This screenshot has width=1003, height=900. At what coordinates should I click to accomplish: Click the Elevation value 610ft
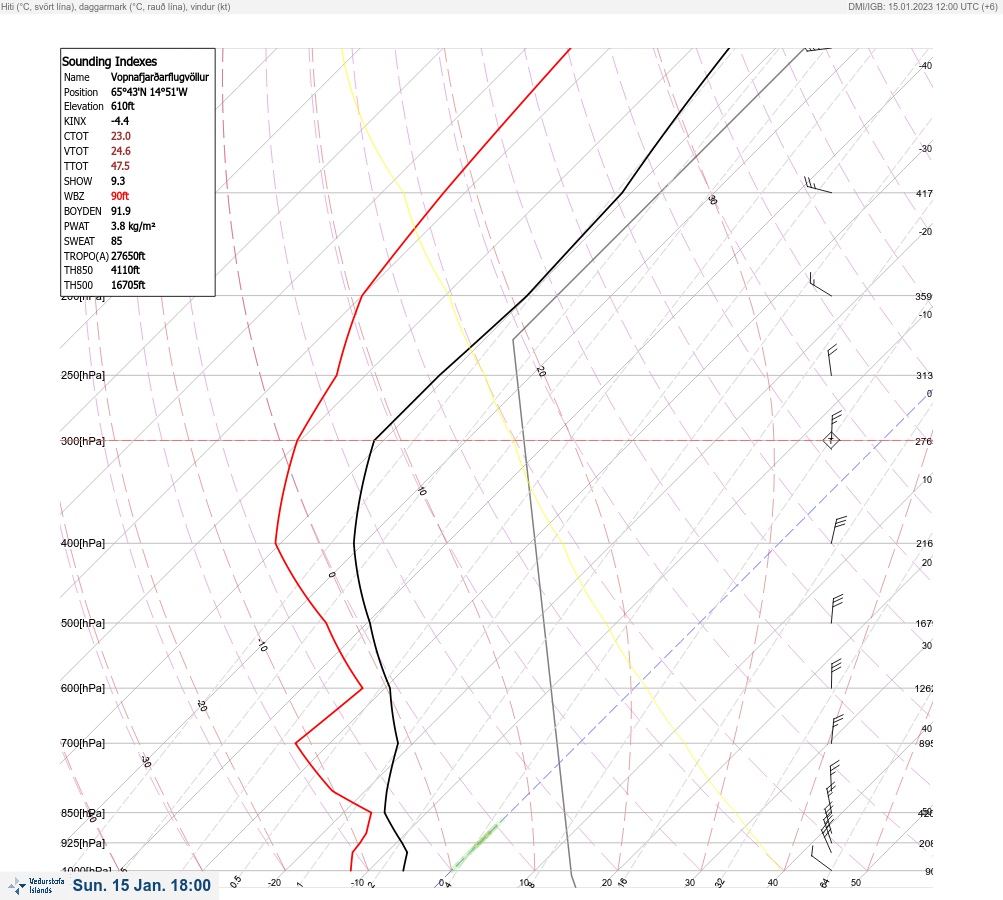pyautogui.click(x=123, y=106)
